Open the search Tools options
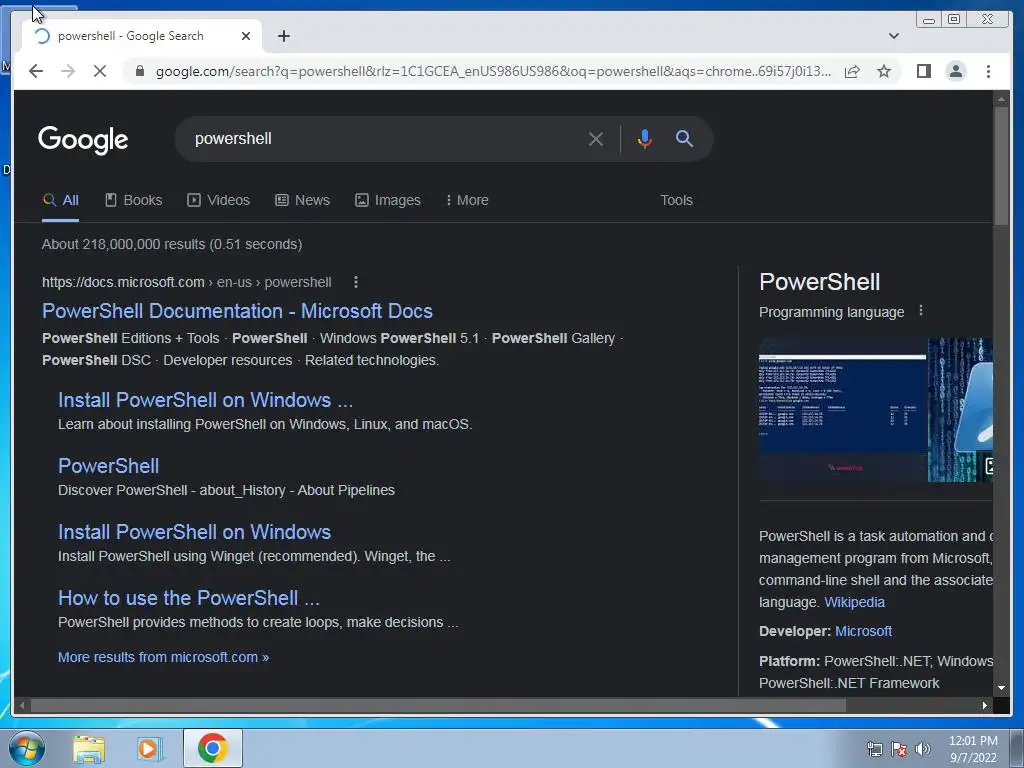 click(676, 200)
